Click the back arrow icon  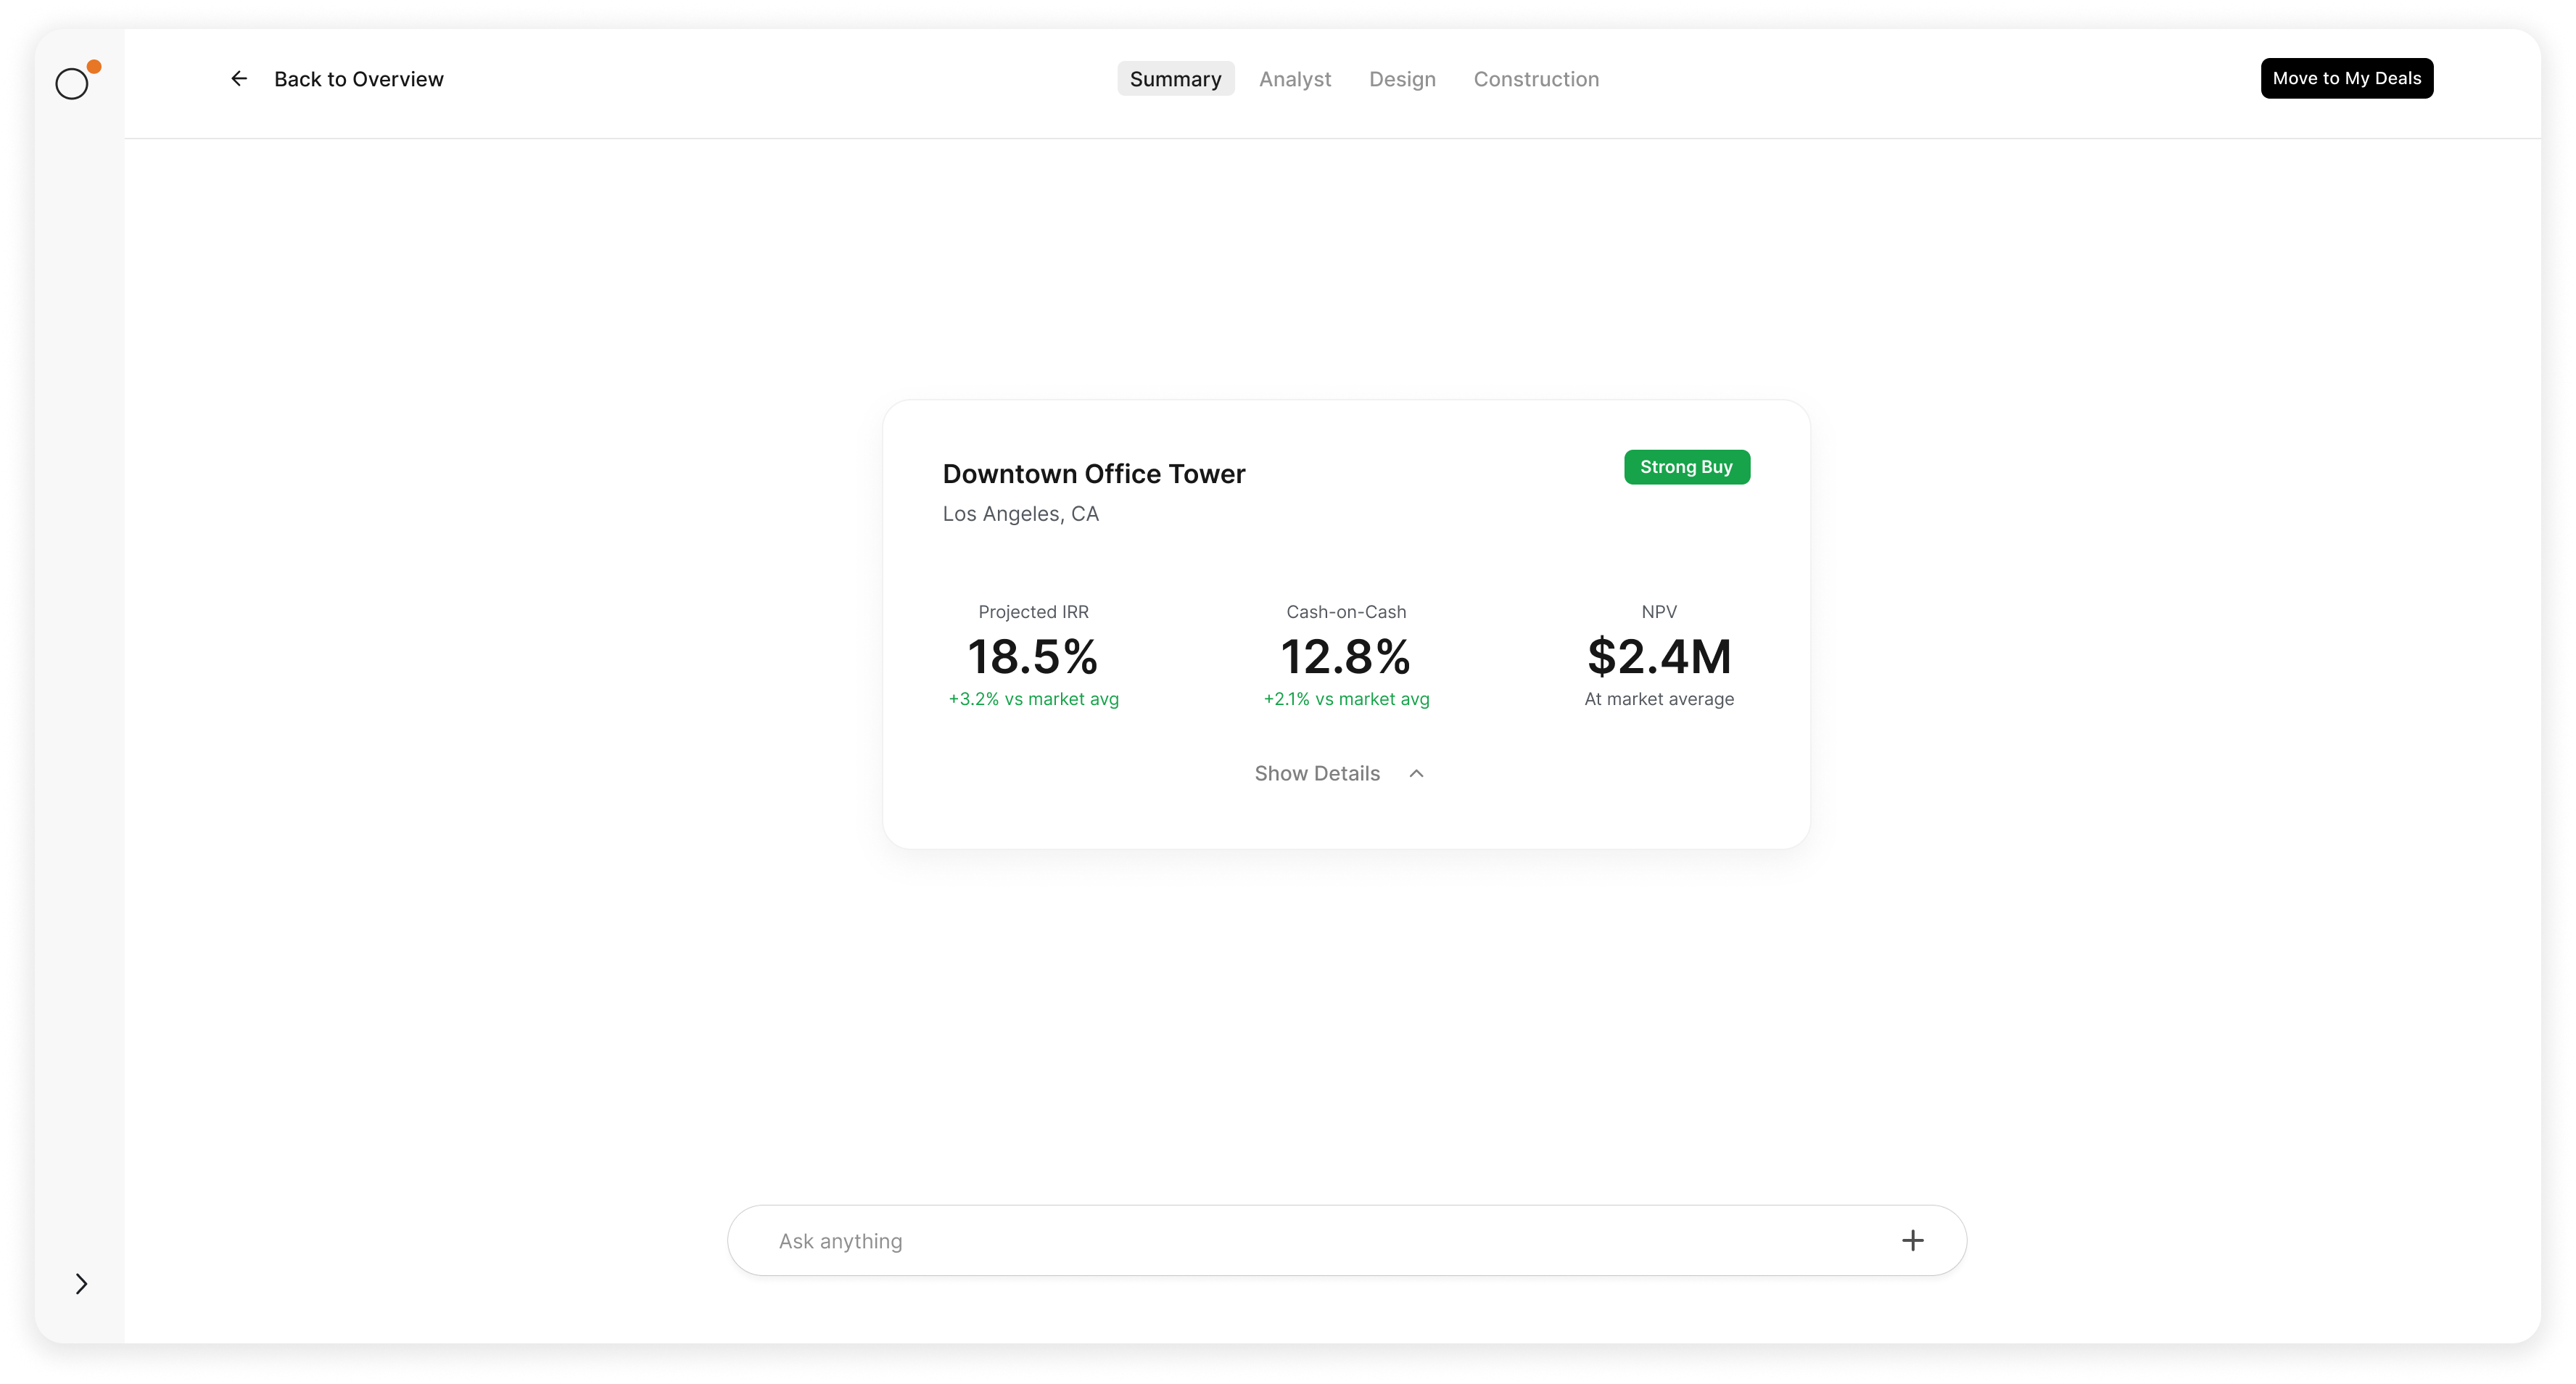(239, 78)
